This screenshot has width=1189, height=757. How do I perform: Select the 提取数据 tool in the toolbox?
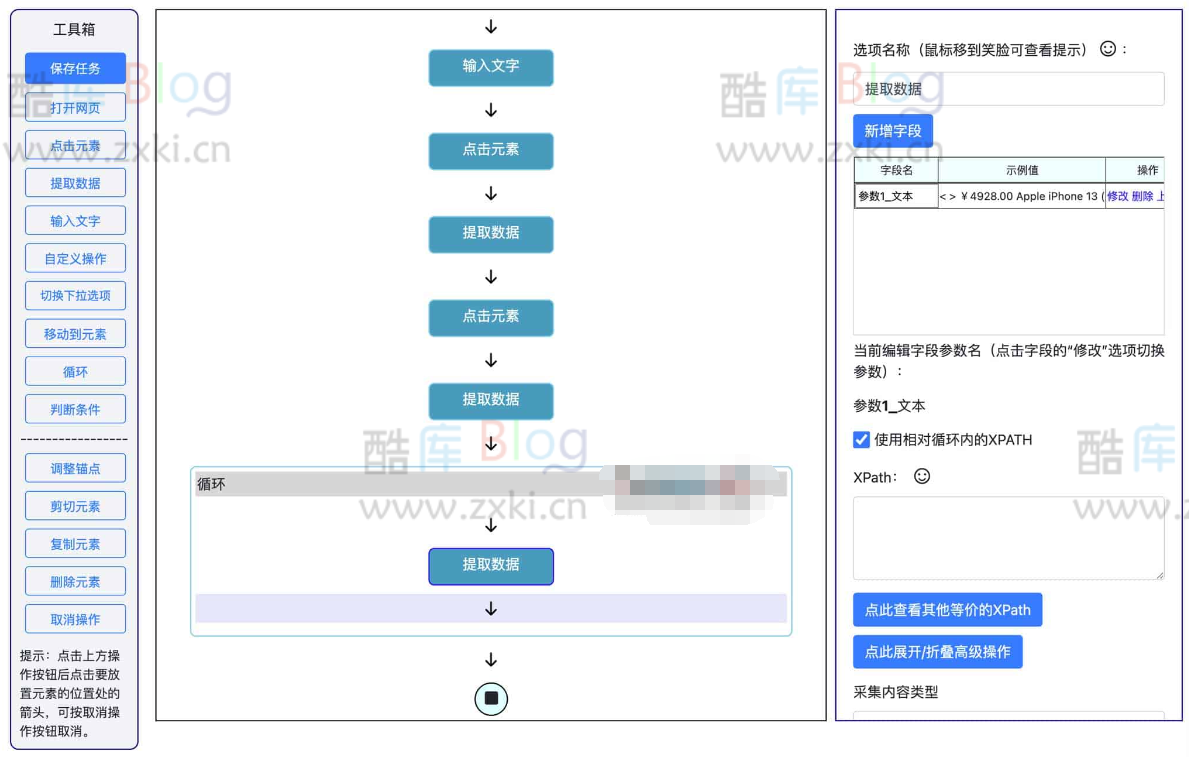pyautogui.click(x=74, y=182)
